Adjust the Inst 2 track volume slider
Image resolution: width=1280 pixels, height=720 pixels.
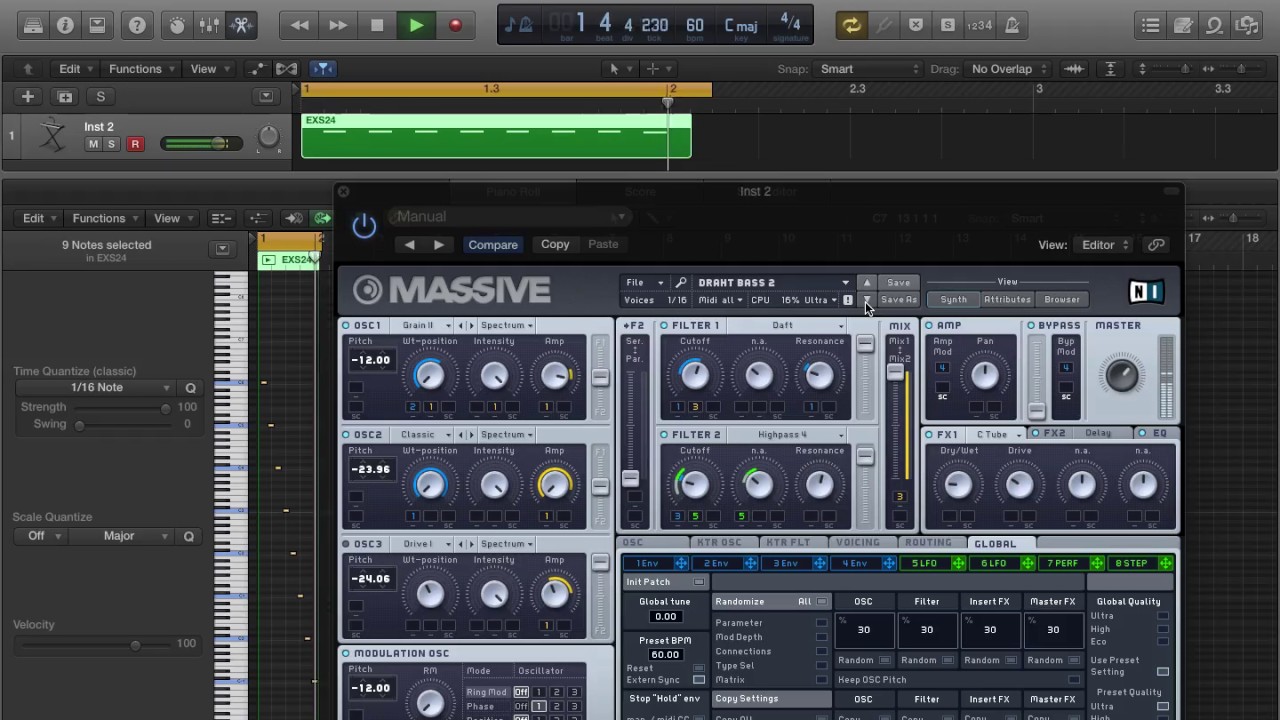200,144
